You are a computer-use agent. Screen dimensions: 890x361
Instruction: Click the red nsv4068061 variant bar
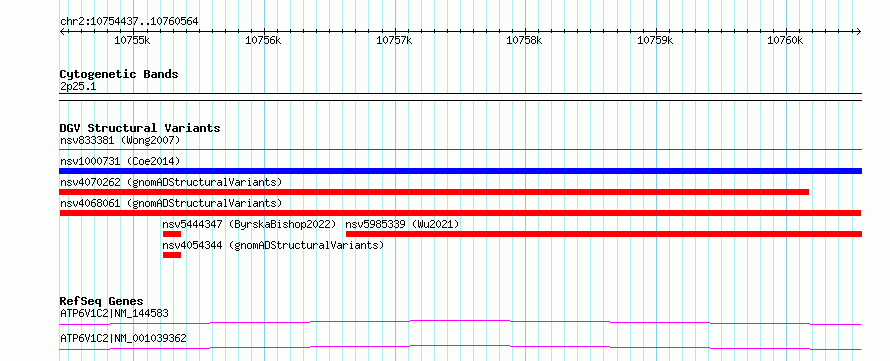[x=460, y=213]
